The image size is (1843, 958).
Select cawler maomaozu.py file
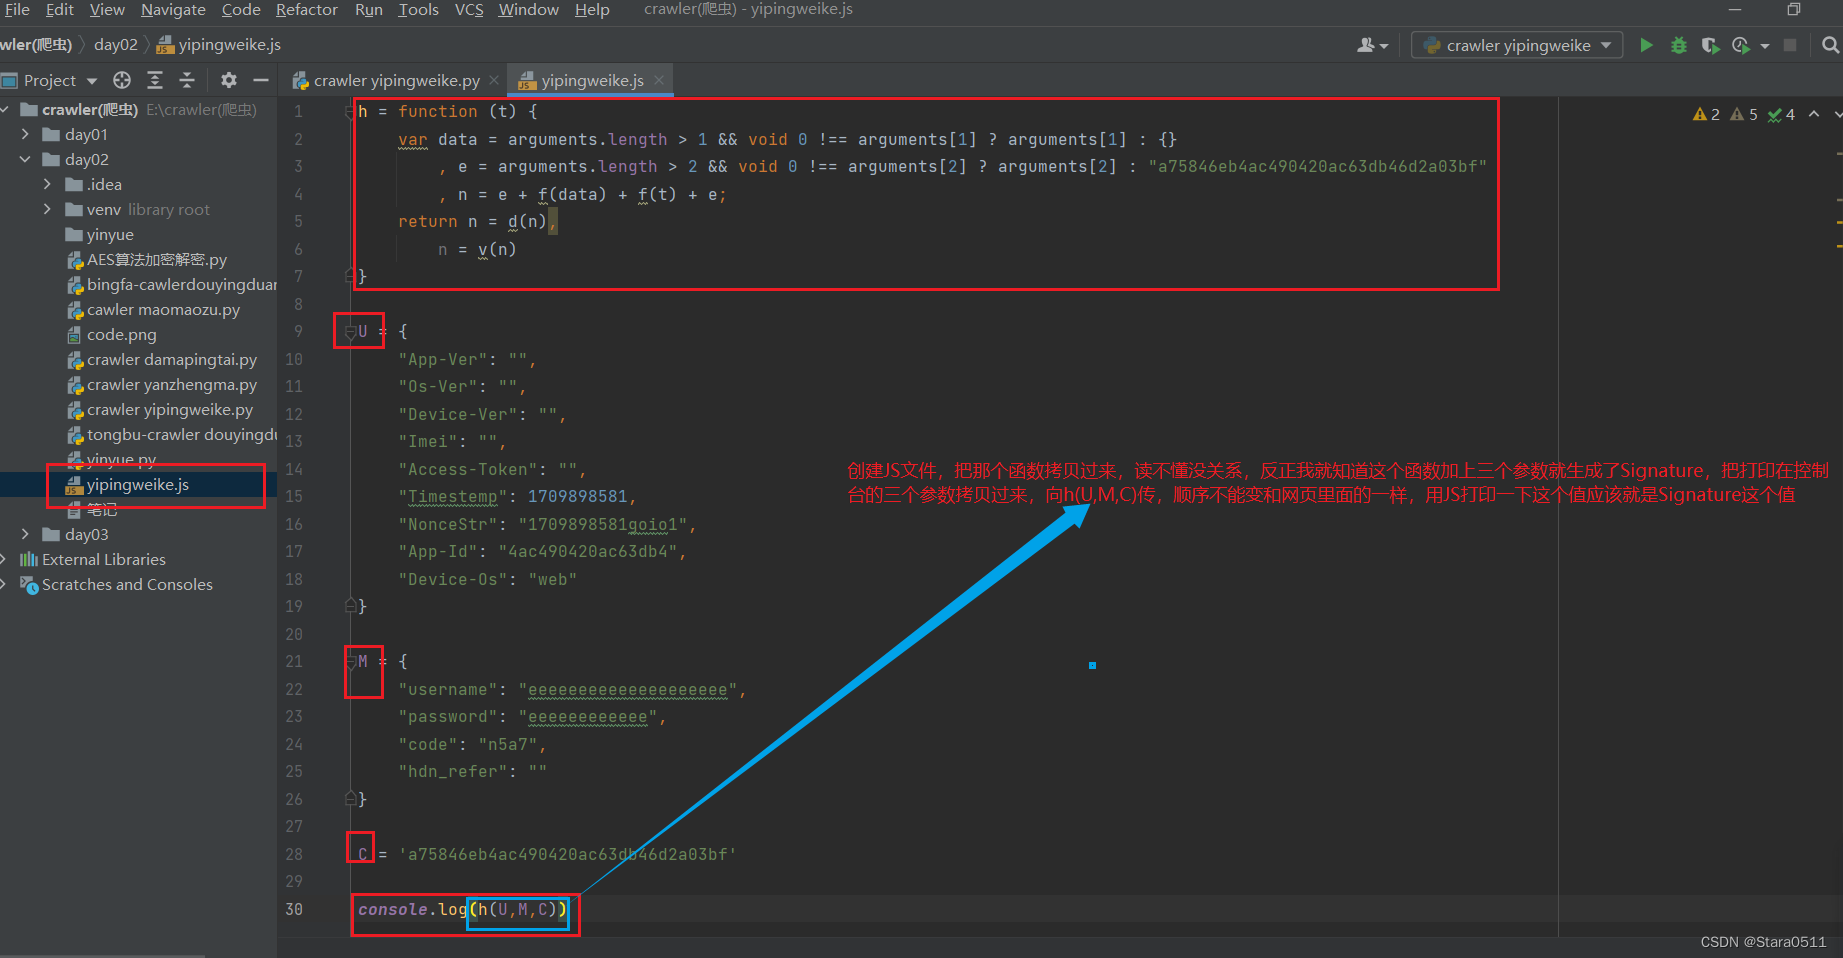163,309
